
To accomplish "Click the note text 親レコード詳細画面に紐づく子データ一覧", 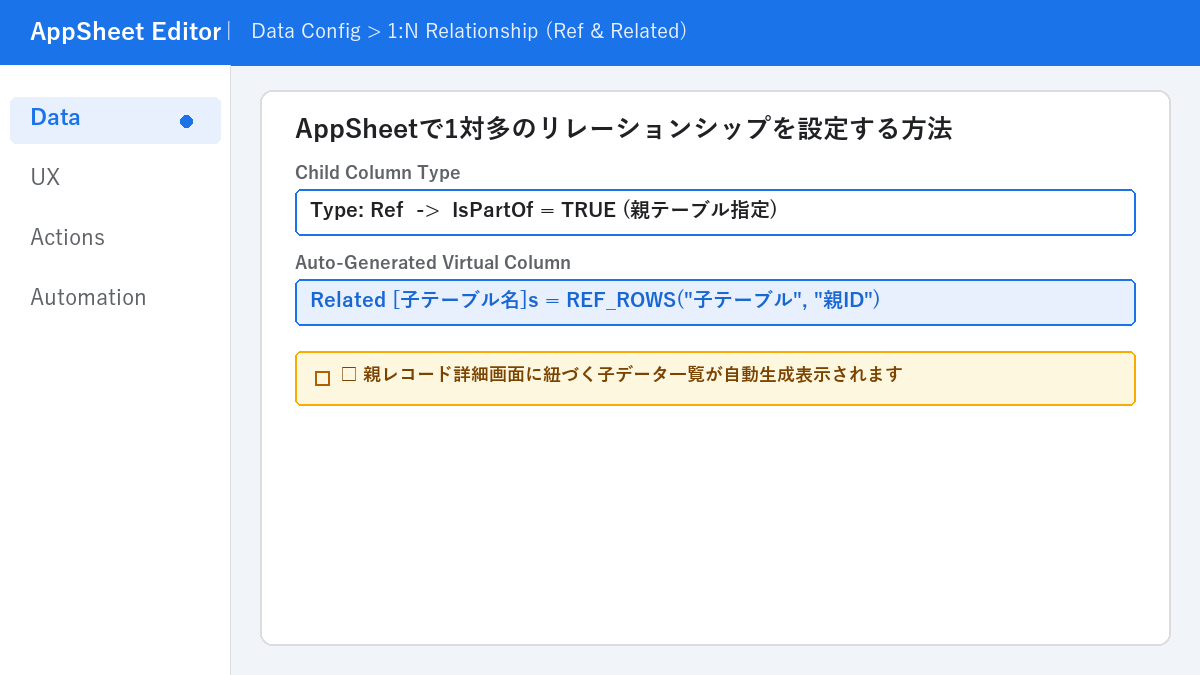I will point(532,375).
